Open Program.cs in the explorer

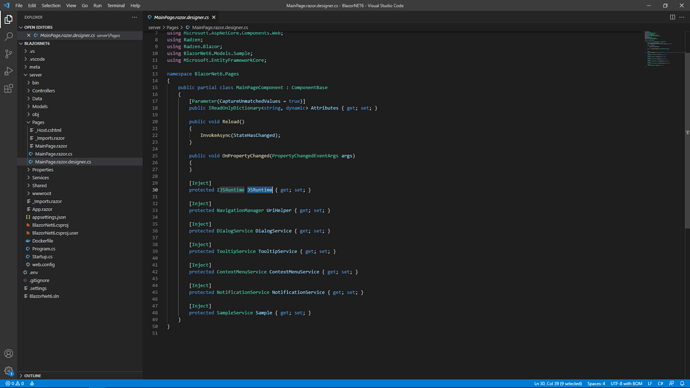click(x=43, y=249)
